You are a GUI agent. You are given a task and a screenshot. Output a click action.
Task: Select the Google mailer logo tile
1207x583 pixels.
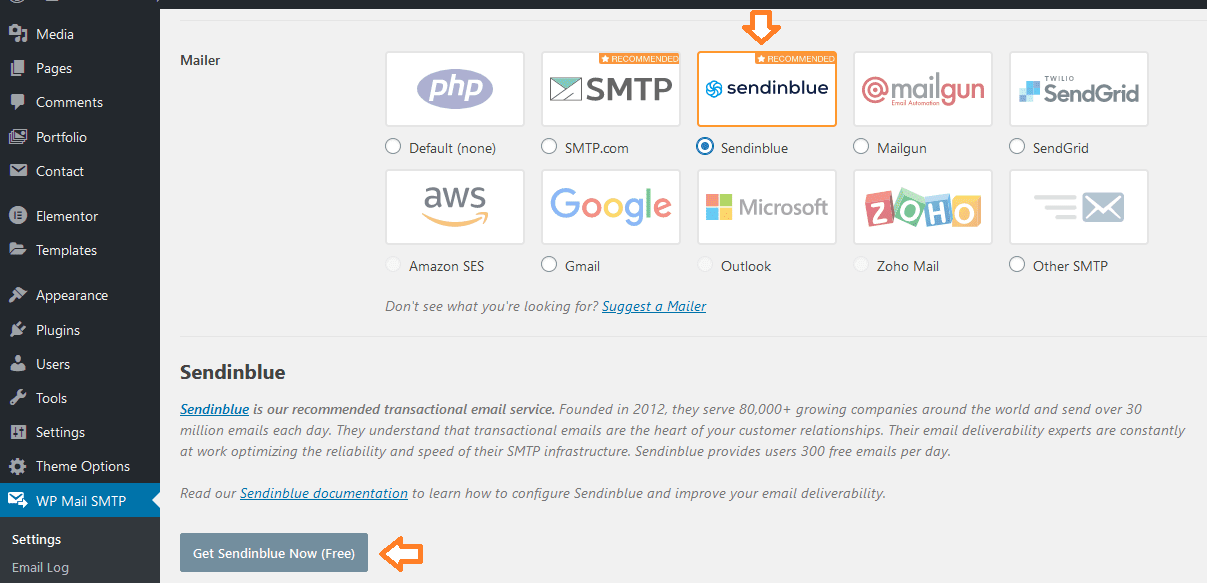tap(611, 207)
